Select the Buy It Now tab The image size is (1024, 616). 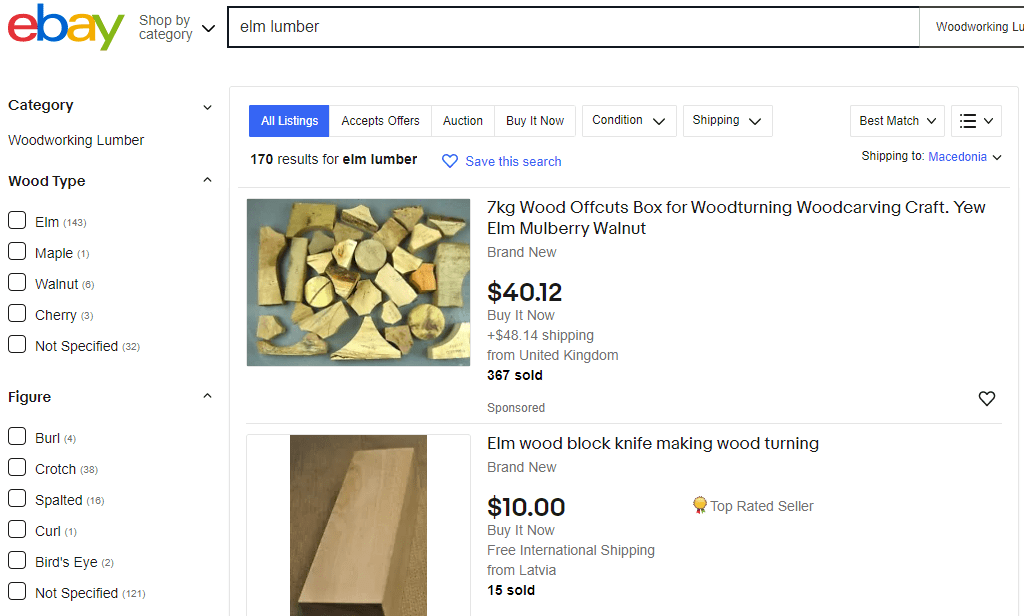[x=535, y=121]
